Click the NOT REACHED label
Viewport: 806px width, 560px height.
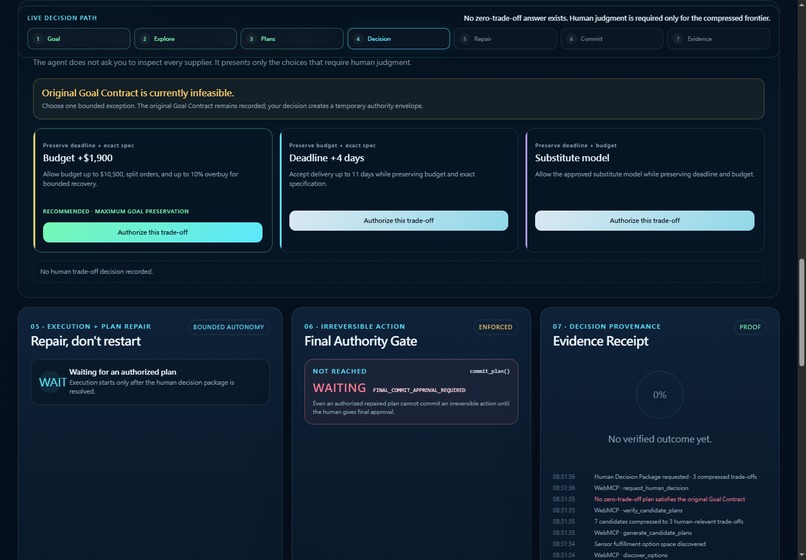click(x=339, y=371)
